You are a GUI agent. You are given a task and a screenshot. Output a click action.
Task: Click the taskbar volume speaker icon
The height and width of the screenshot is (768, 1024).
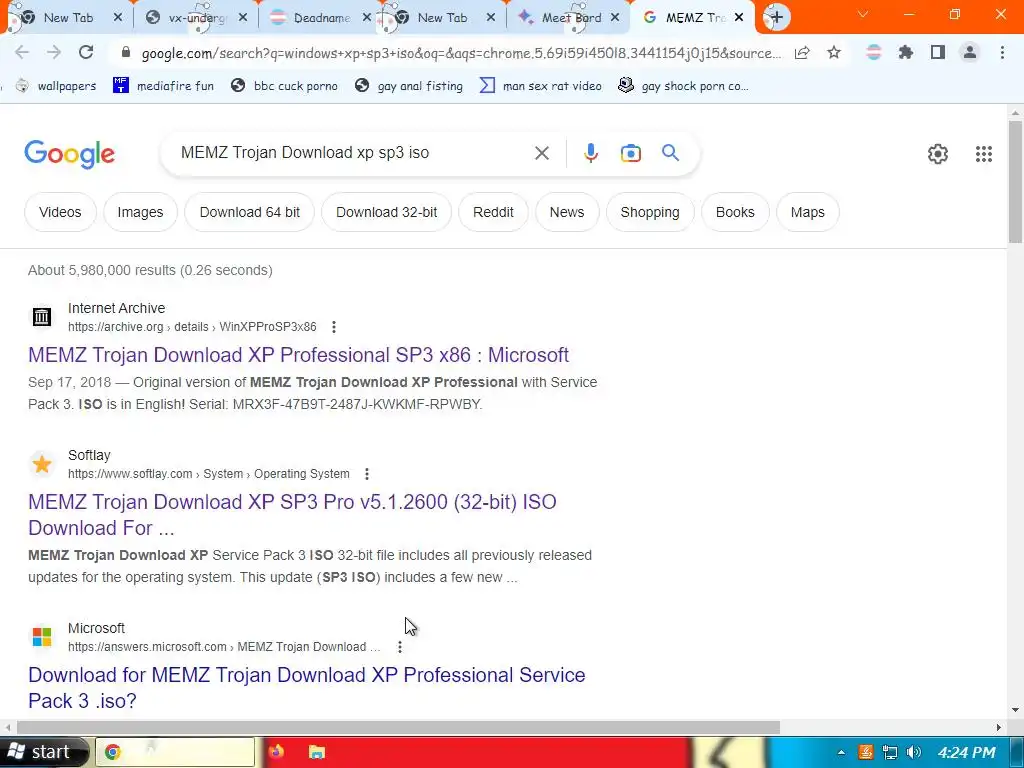914,752
